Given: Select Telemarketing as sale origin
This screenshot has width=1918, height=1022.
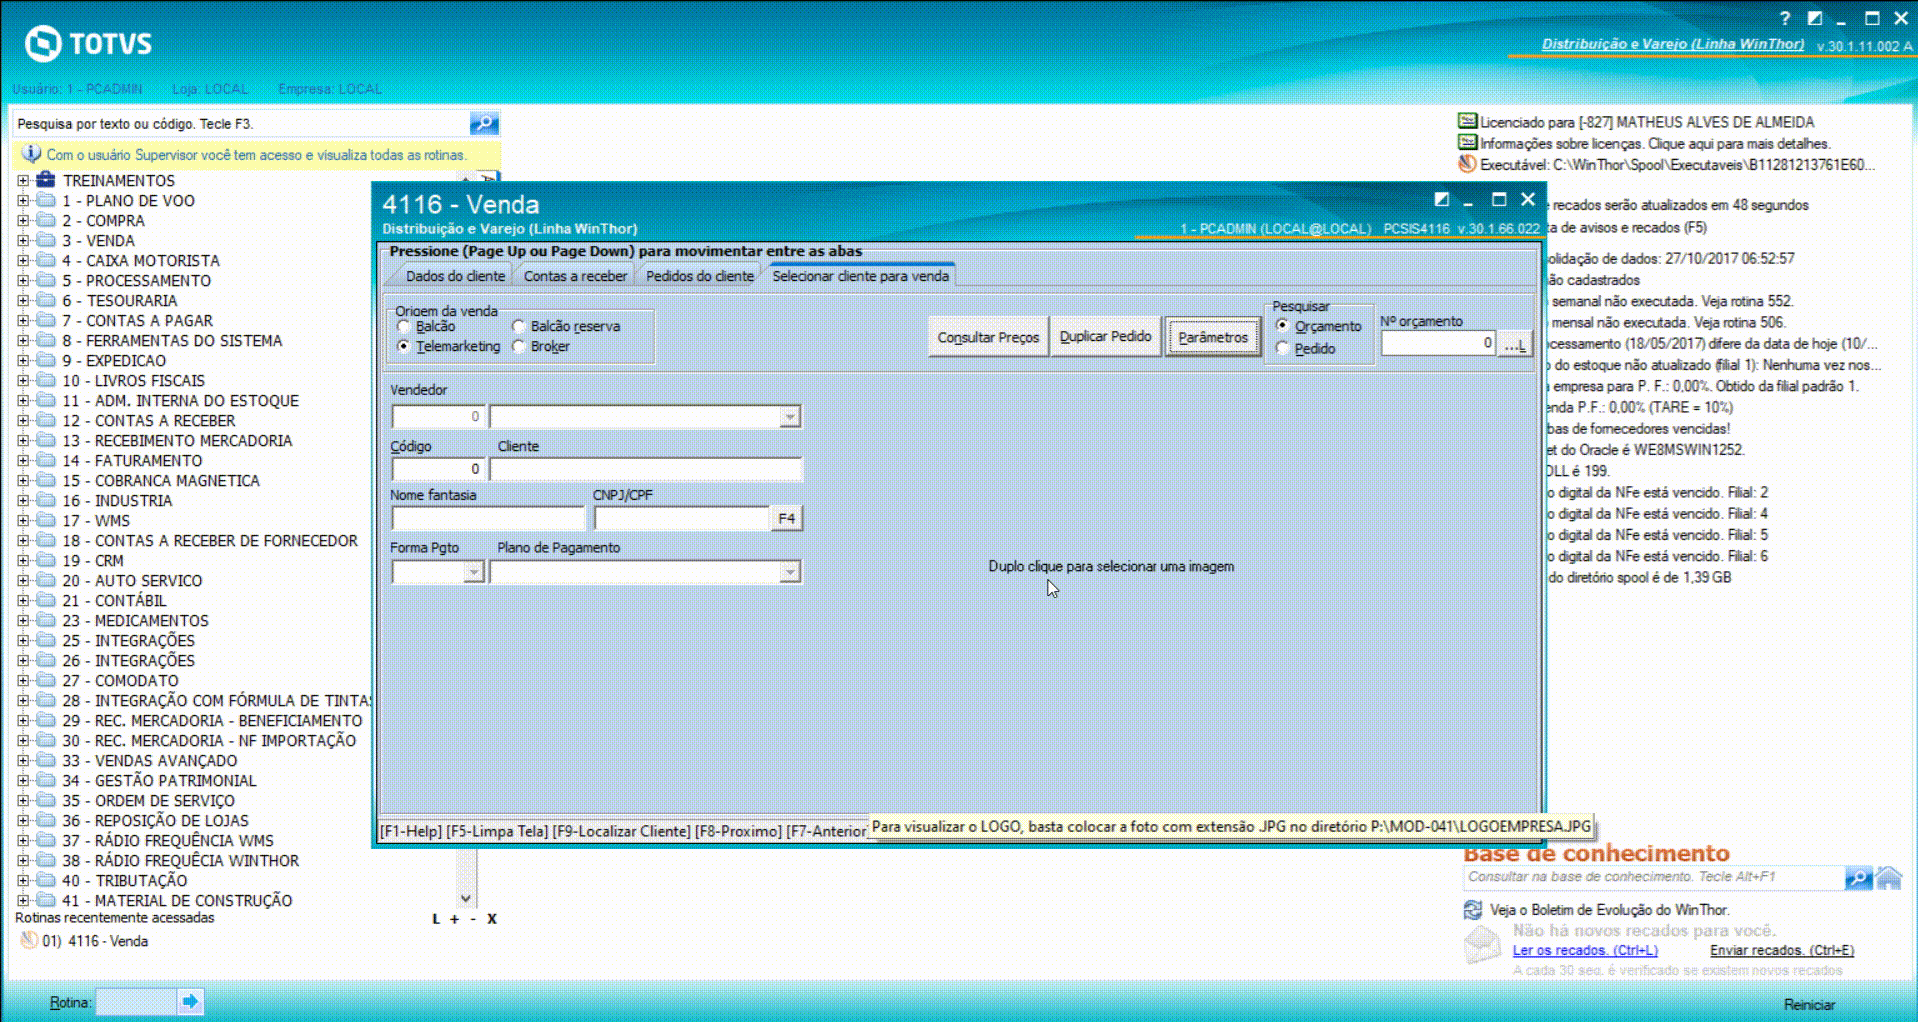Looking at the screenshot, I should click(x=404, y=346).
